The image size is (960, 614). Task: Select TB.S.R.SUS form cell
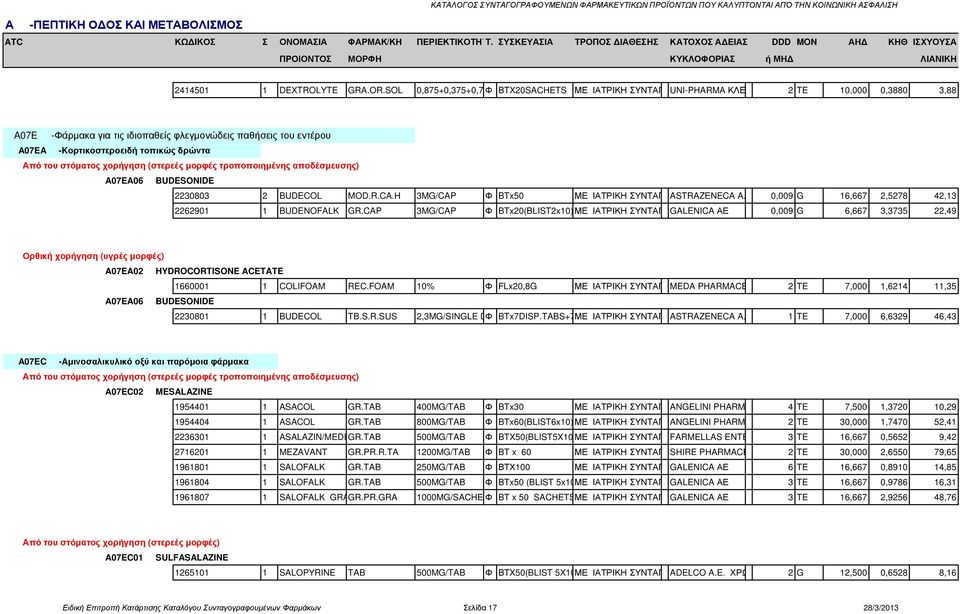[380, 316]
